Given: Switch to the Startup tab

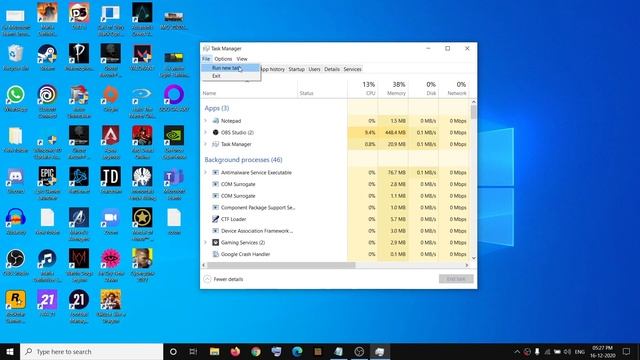Looking at the screenshot, I should [x=297, y=69].
